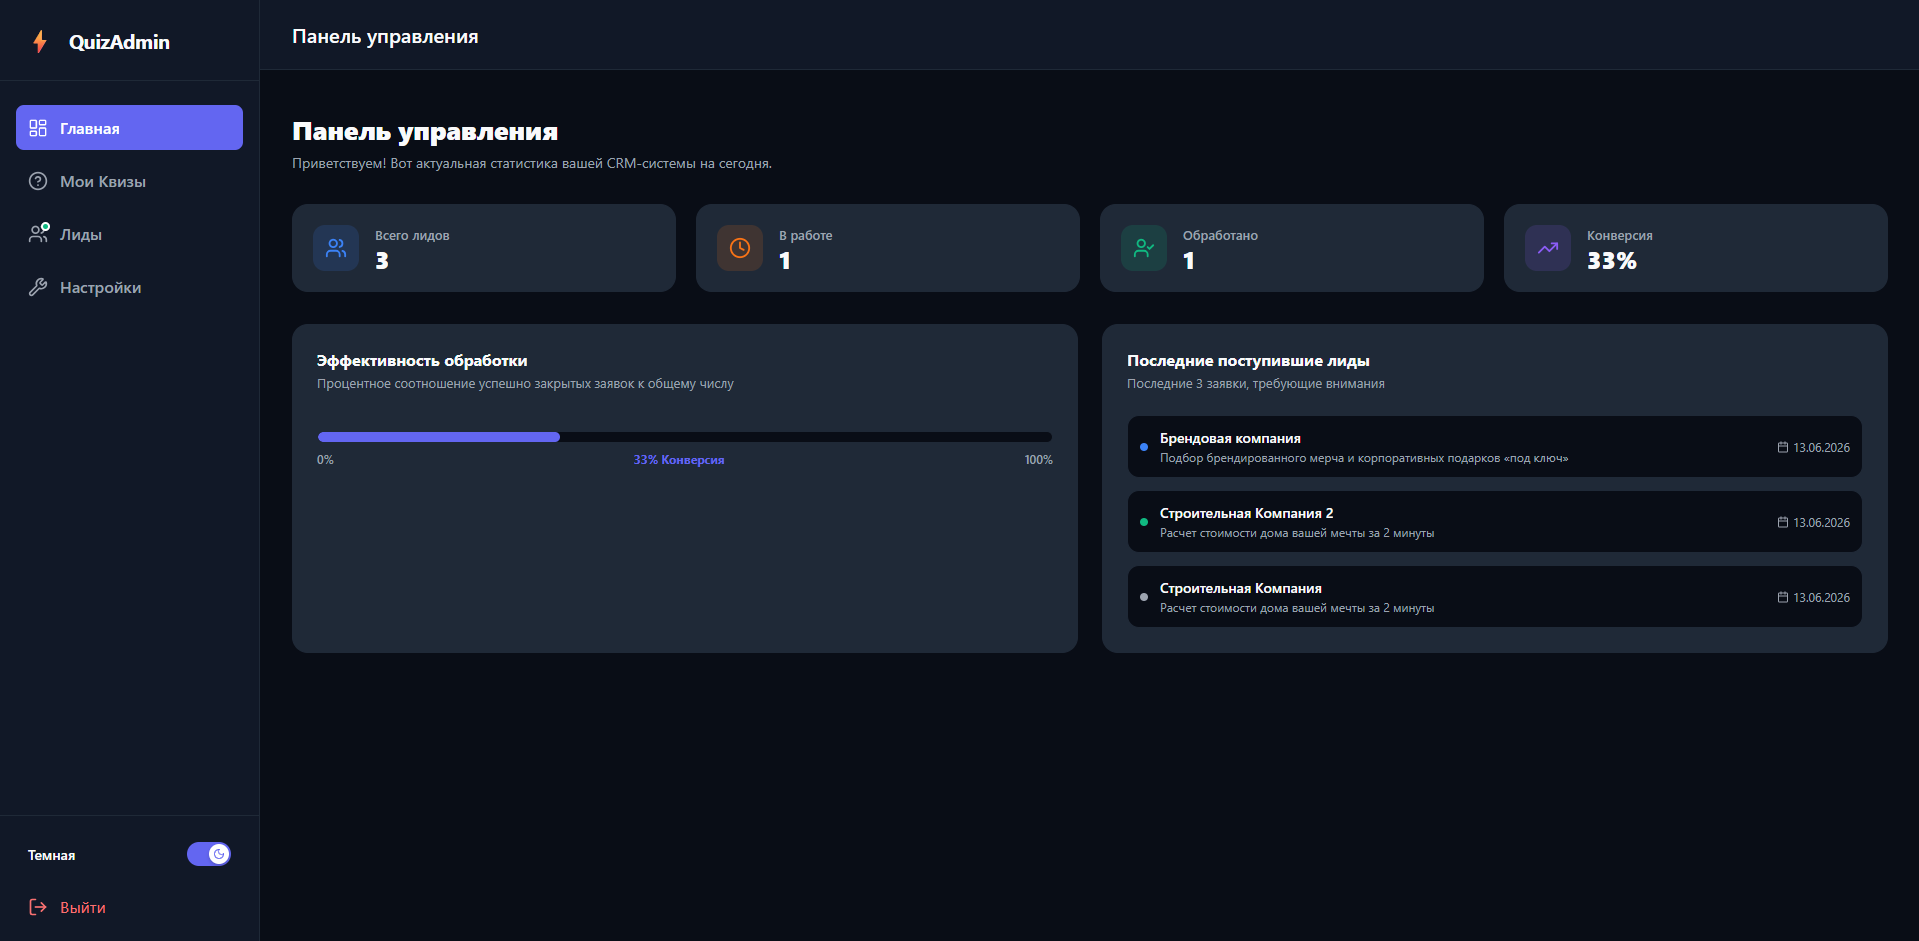Viewport: 1919px width, 941px height.
Task: Click the Конверсия trending arrow icon
Action: click(x=1548, y=248)
